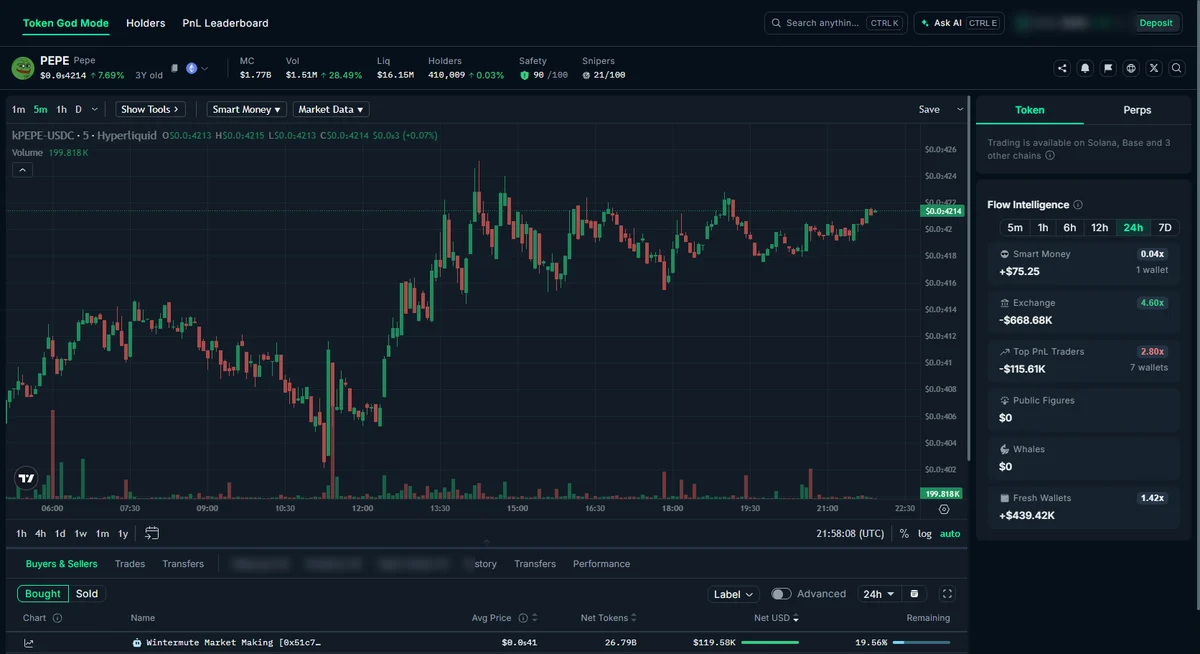Select the Bought toggle option
Image resolution: width=1200 pixels, height=654 pixels.
click(43, 594)
